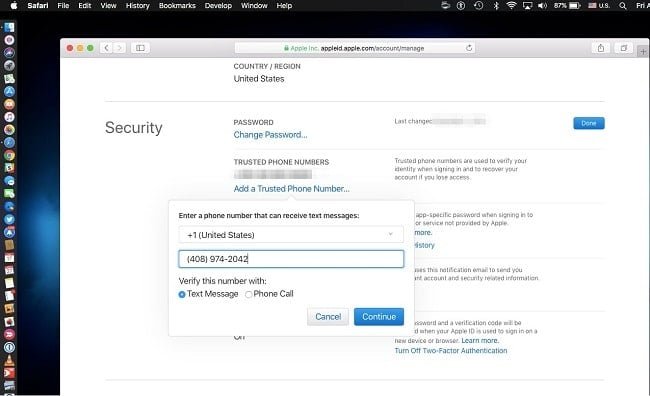Image resolution: width=650 pixels, height=396 pixels.
Task: Open the Apple menu
Action: (14, 5)
